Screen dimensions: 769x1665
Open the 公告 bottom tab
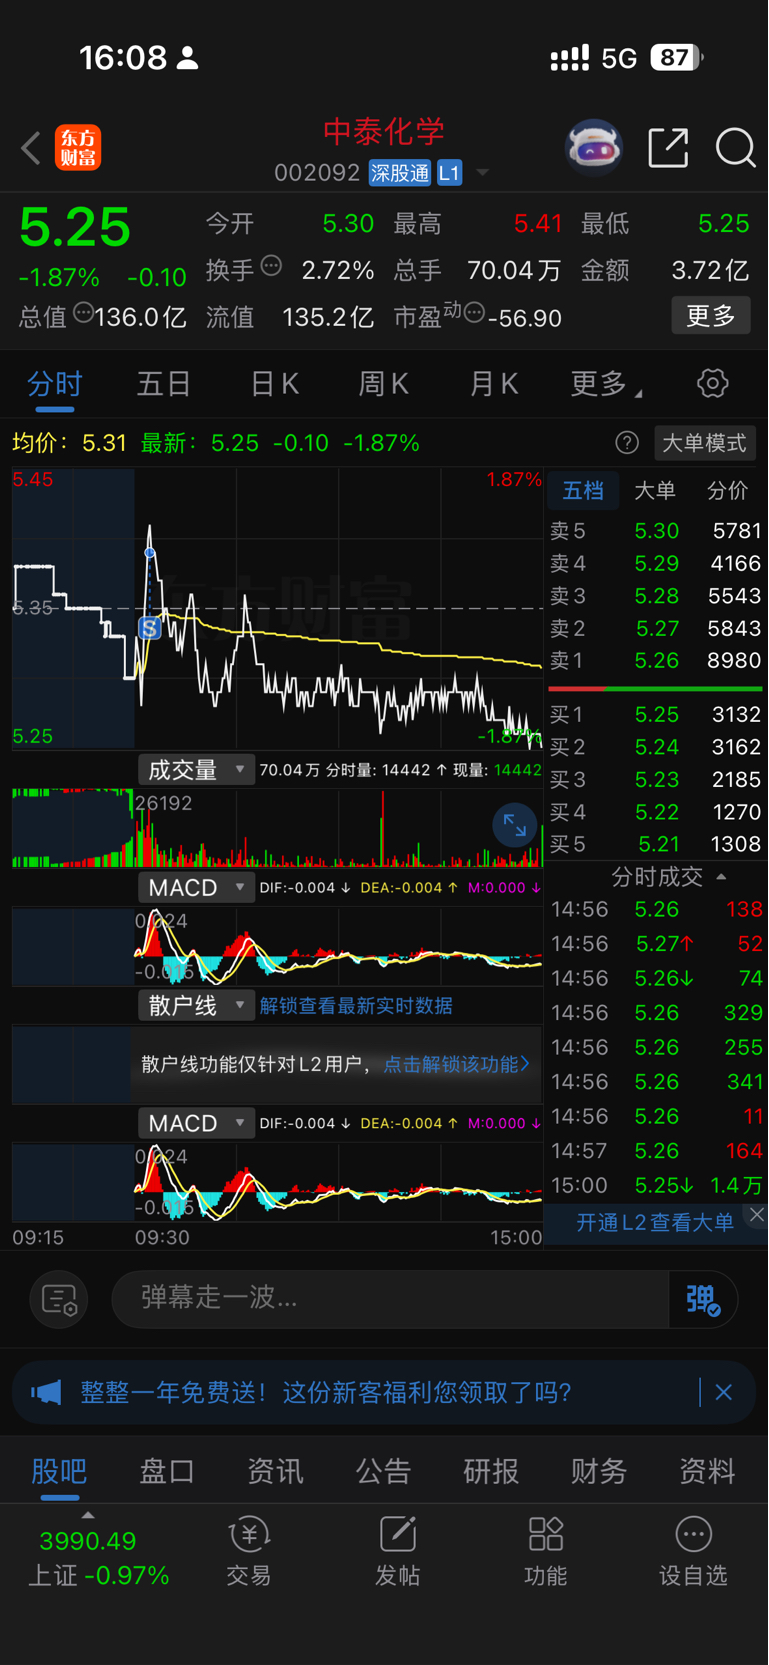[383, 1471]
